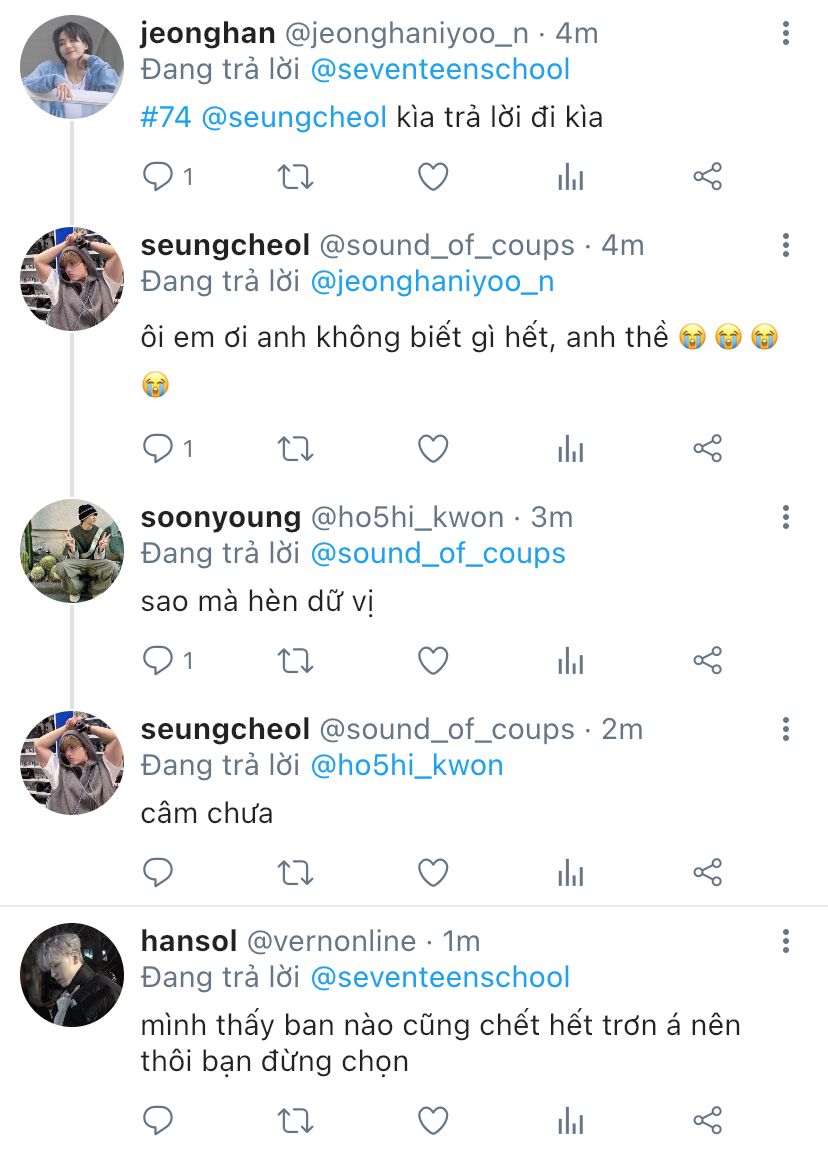
Task: View analytics for "câm chưa" tweet
Action: 570,873
